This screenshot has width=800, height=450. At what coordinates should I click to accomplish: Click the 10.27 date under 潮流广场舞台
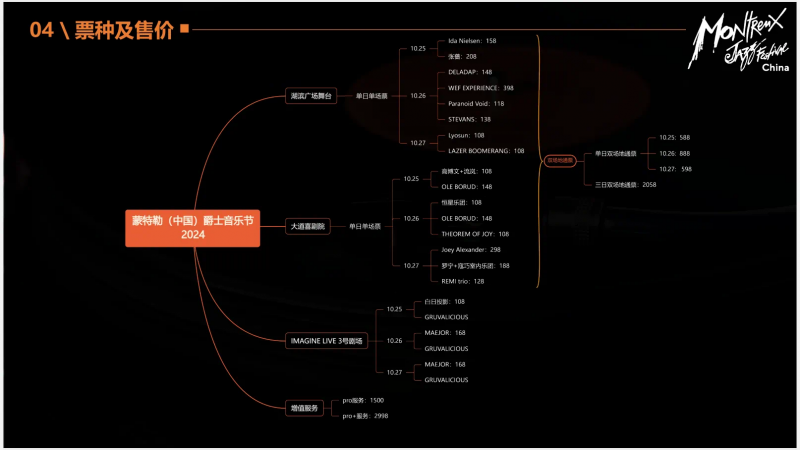(418, 143)
